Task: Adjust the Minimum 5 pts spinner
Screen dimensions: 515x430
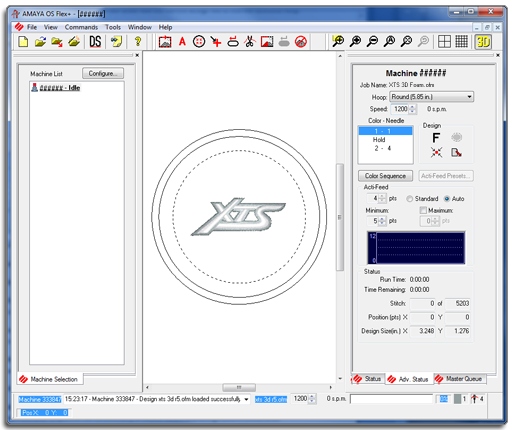Action: (382, 221)
